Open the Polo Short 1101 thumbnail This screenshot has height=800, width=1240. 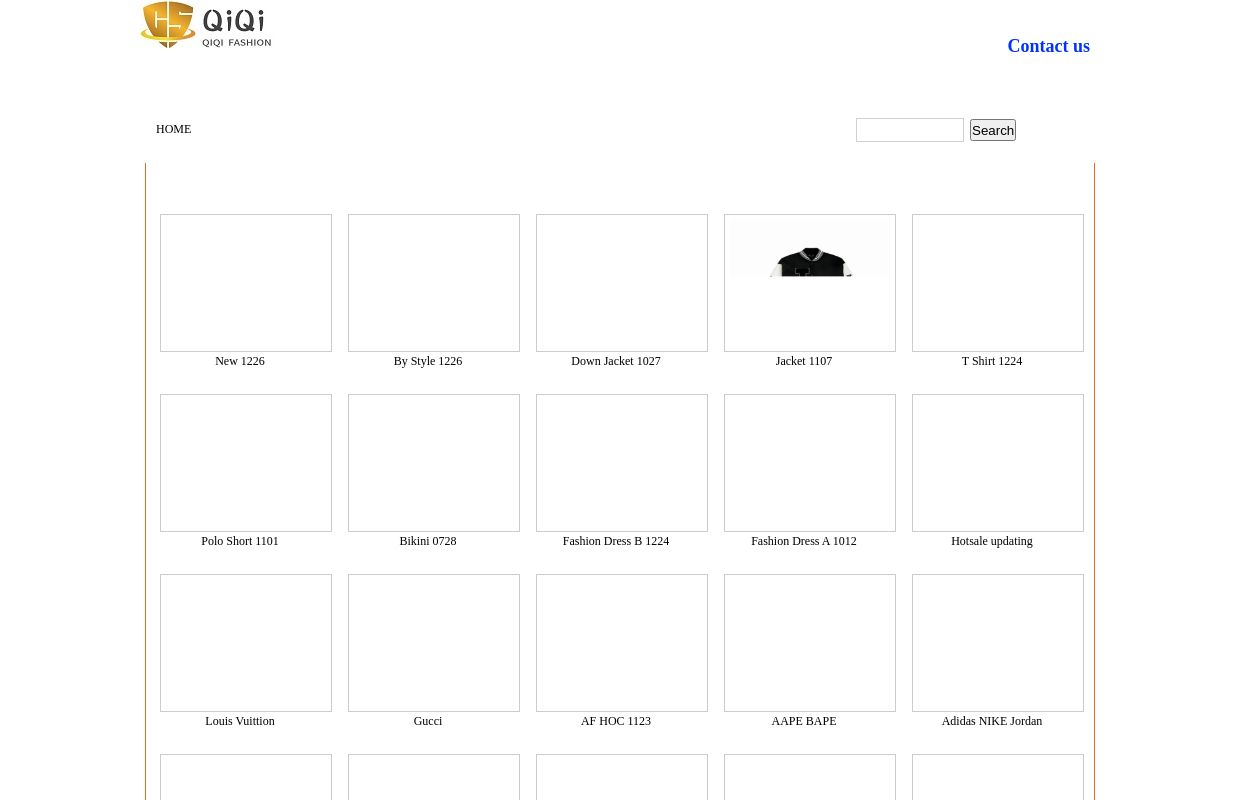pyautogui.click(x=246, y=463)
